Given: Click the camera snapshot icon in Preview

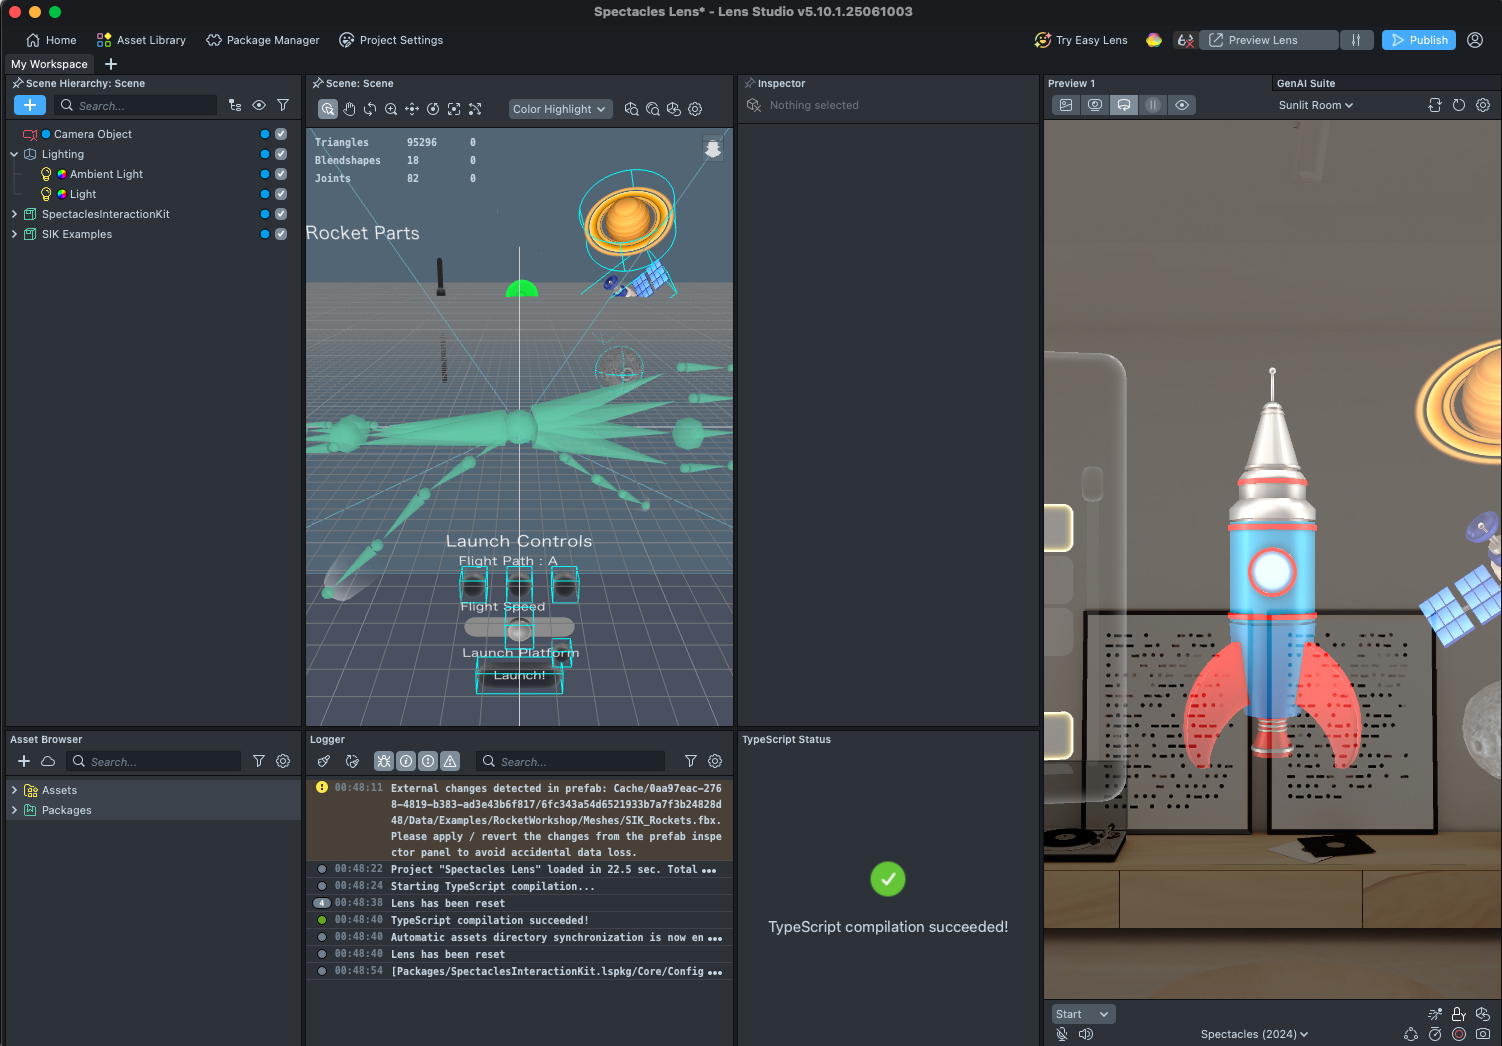Looking at the screenshot, I should click(x=1482, y=1034).
